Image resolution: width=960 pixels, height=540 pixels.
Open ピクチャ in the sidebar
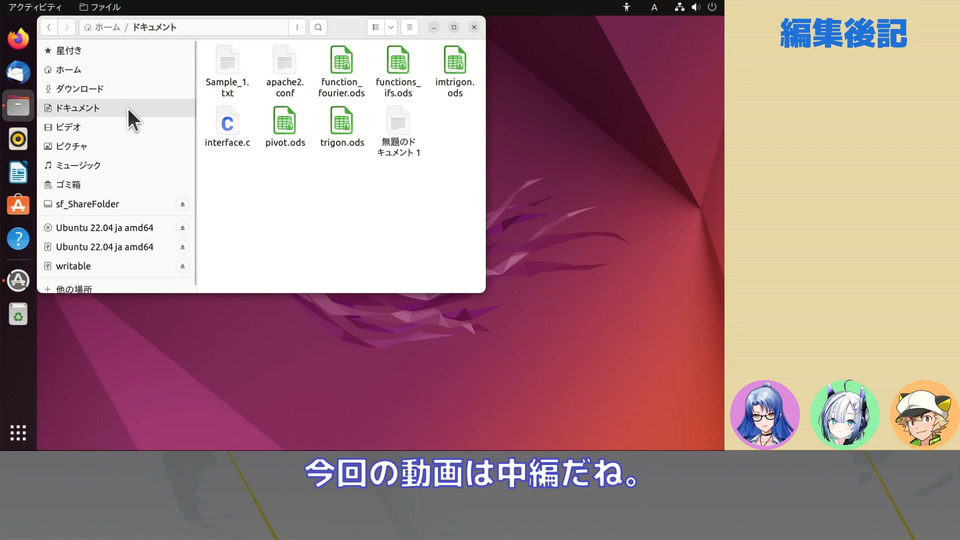click(x=116, y=146)
